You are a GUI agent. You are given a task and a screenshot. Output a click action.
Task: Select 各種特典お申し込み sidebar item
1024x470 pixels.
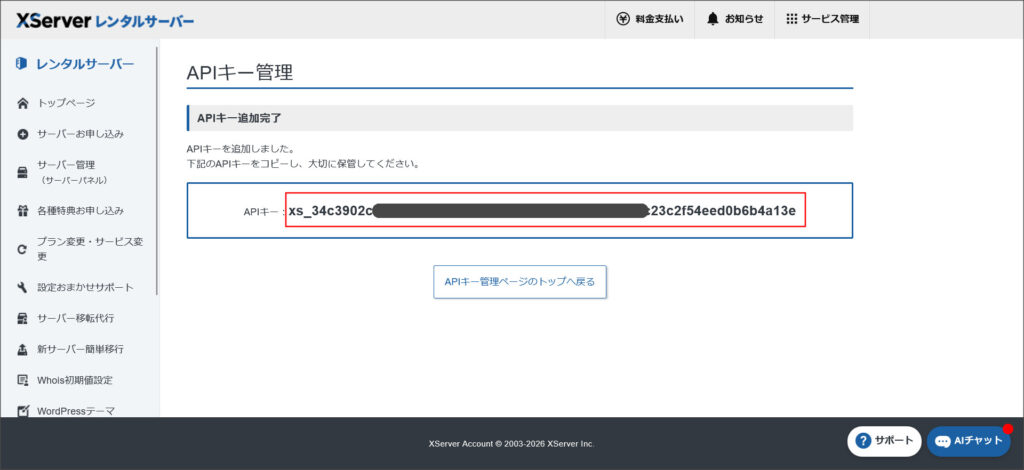tap(79, 211)
